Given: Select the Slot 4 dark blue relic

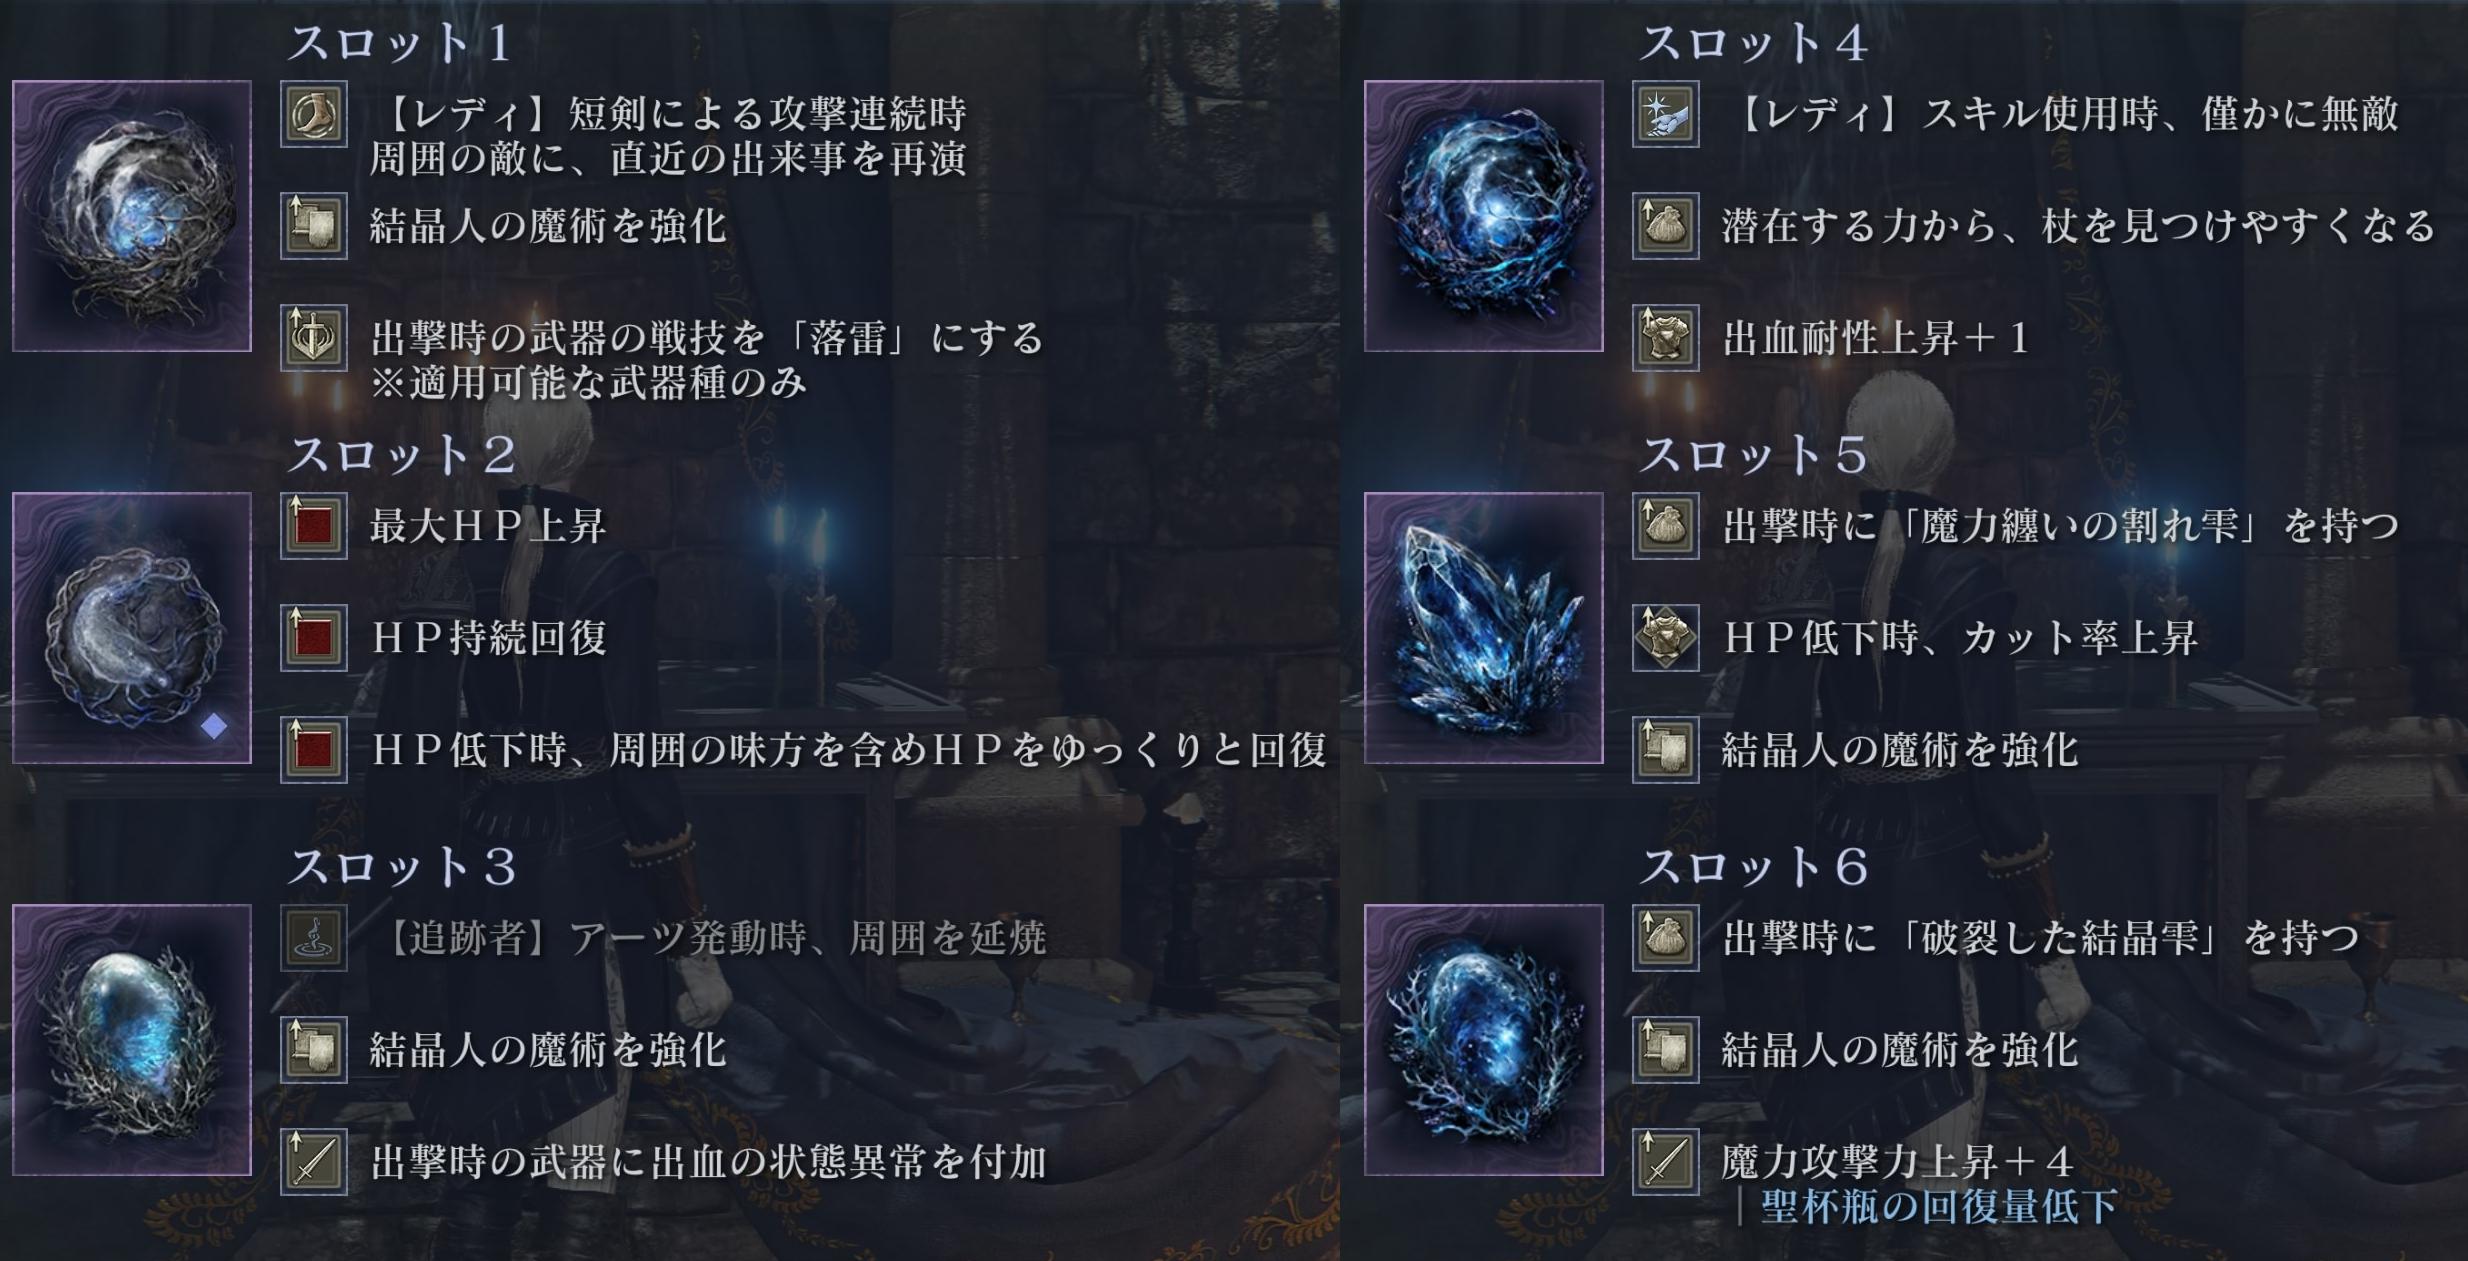Looking at the screenshot, I should click(x=1484, y=216).
